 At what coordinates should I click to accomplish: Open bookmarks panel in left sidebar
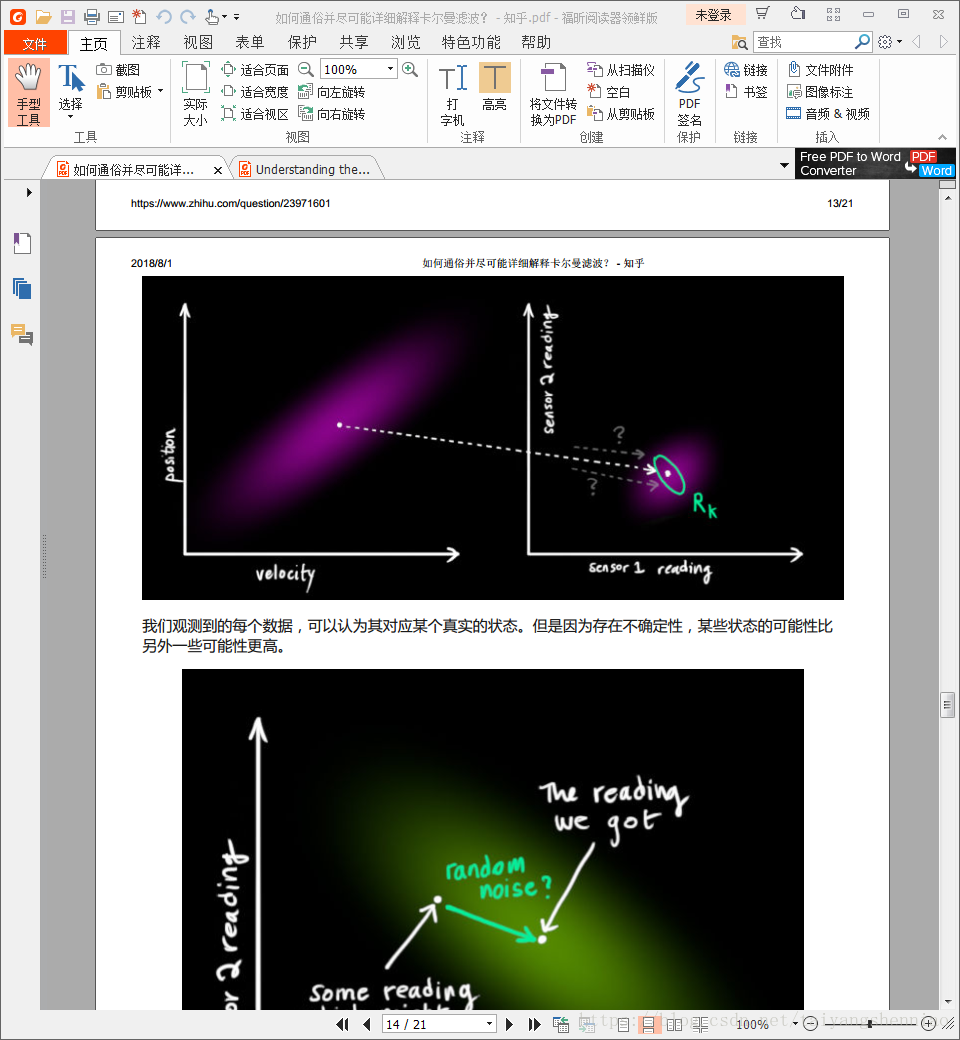click(22, 243)
